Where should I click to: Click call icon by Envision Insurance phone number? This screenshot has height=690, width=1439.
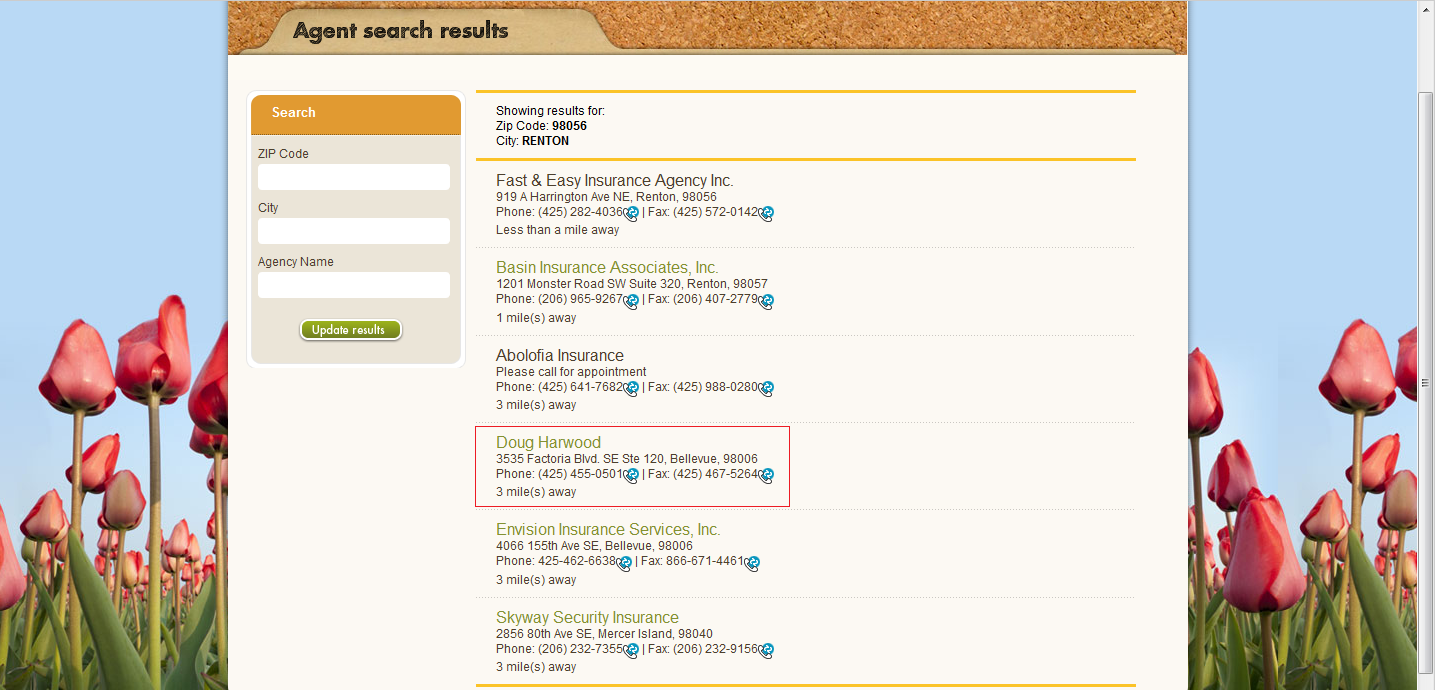coord(625,564)
